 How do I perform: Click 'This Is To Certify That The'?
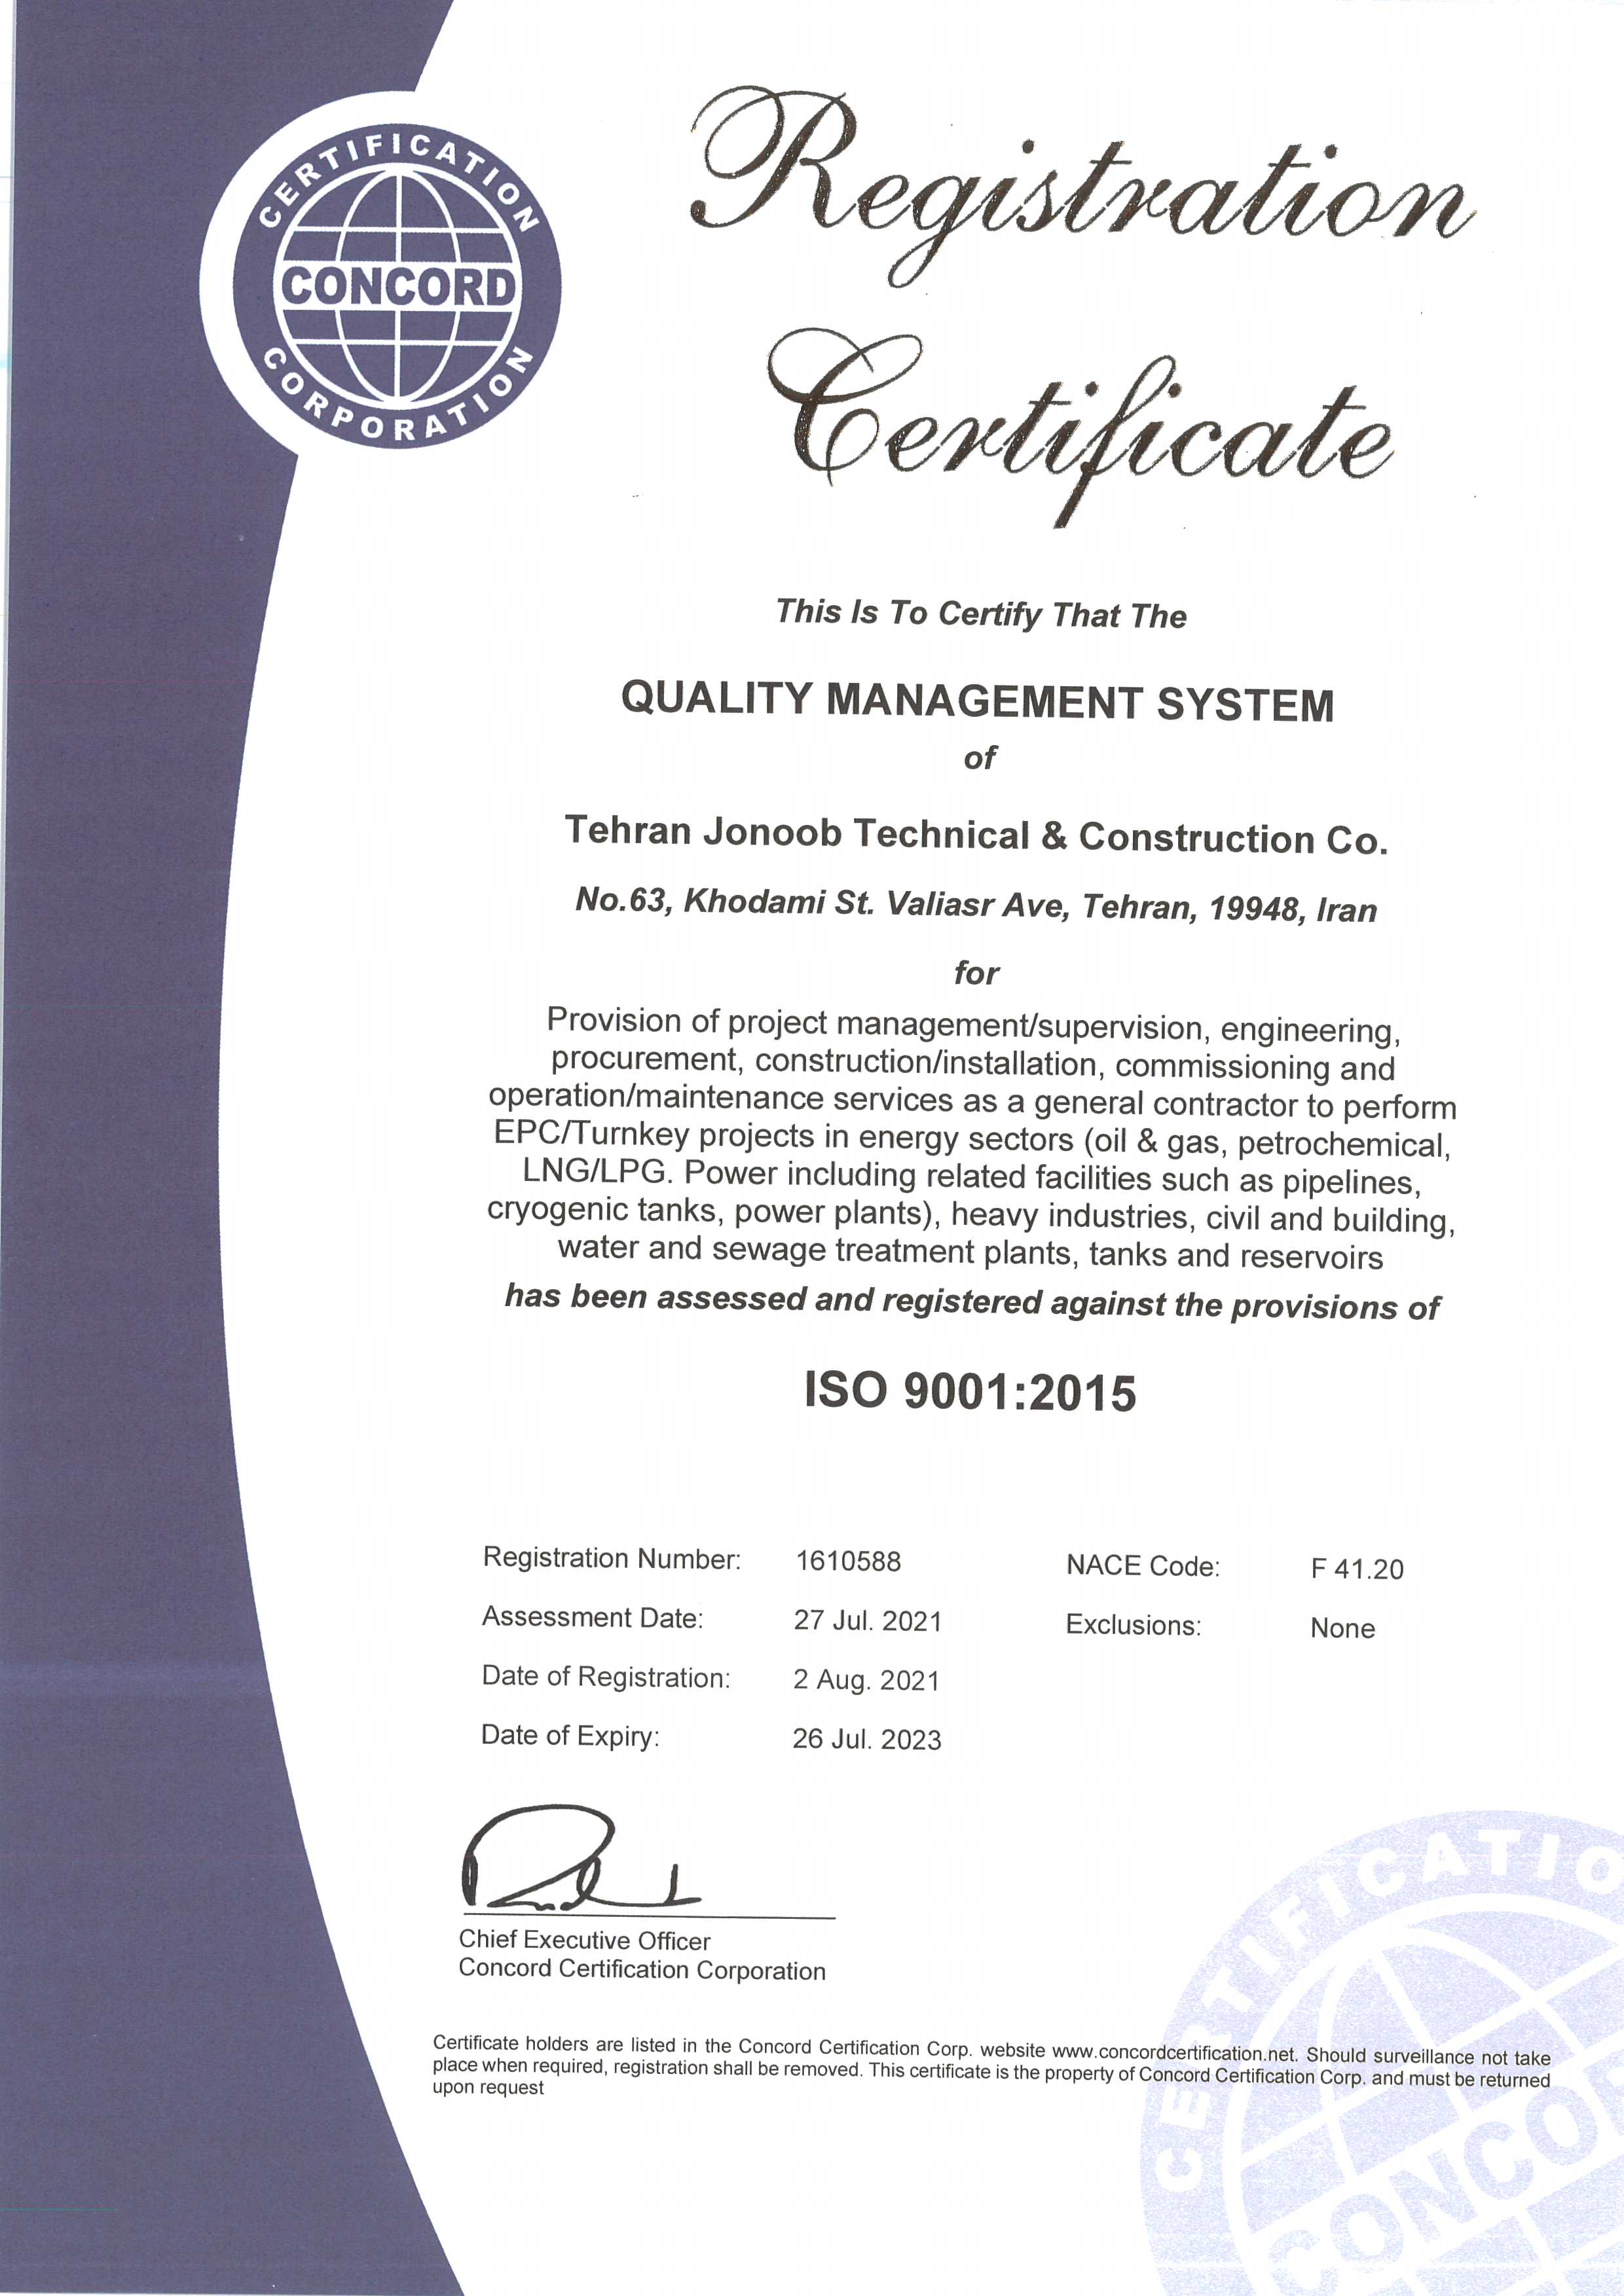point(981,614)
